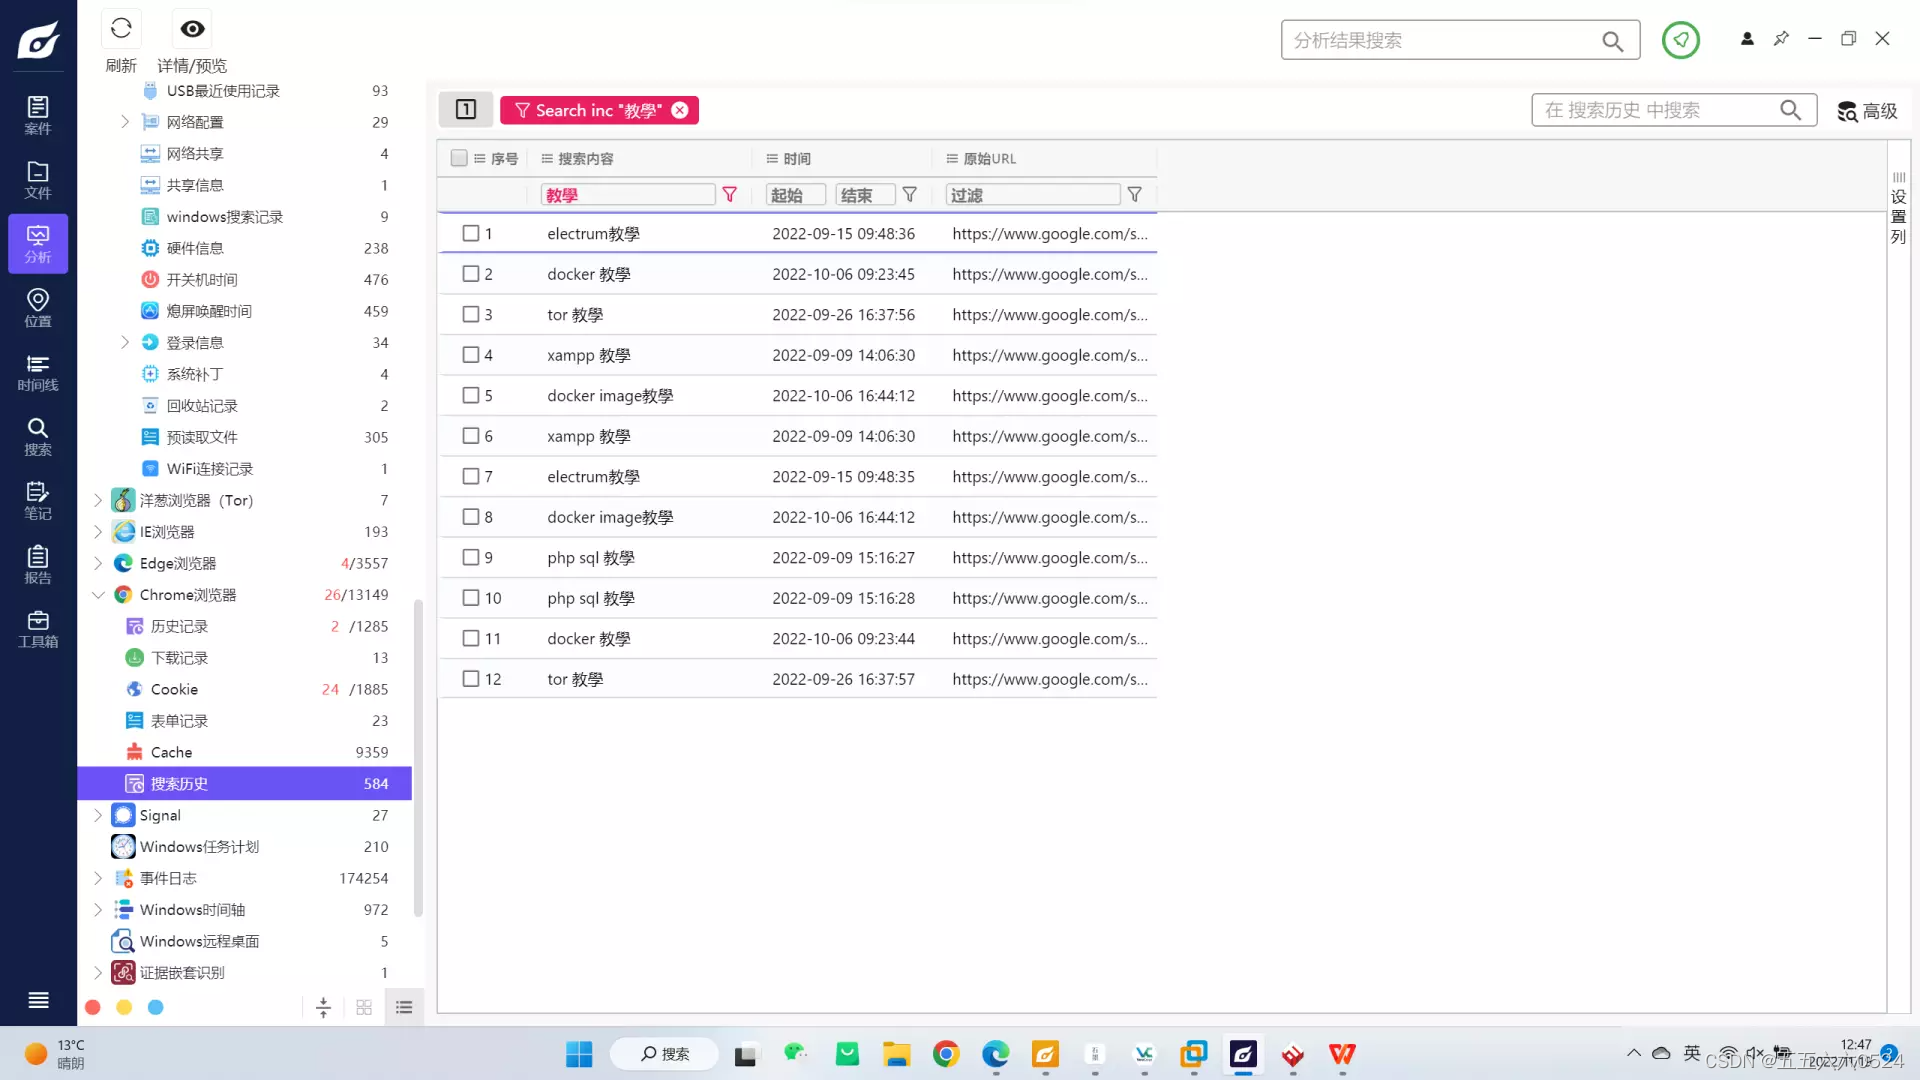Click the search content filter funnel icon
Screen dimensions: 1920x1080
(730, 195)
